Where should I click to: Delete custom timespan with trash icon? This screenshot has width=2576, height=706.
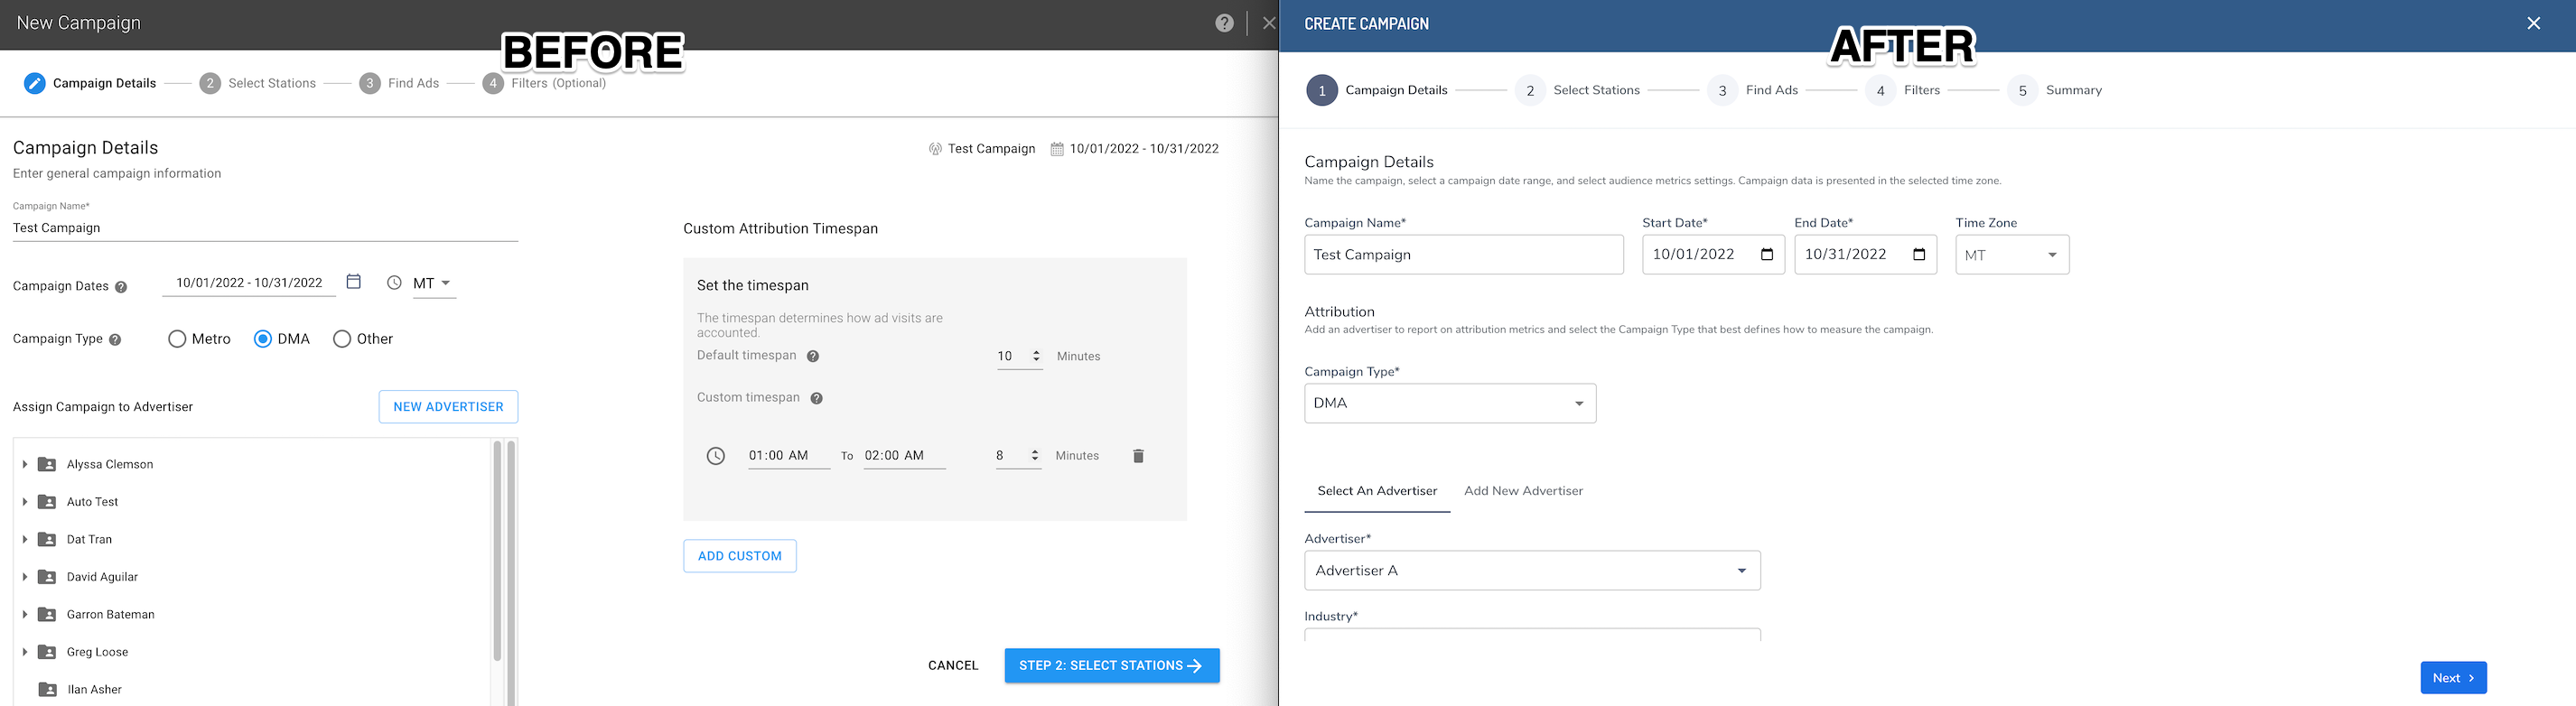click(1137, 456)
